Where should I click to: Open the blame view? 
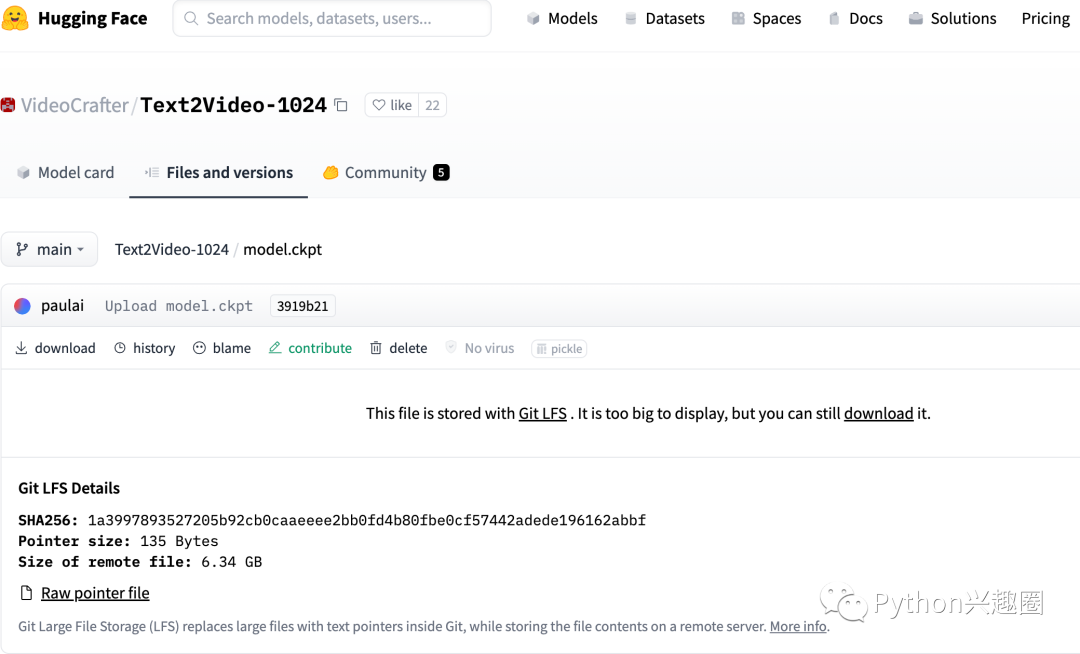coord(222,348)
